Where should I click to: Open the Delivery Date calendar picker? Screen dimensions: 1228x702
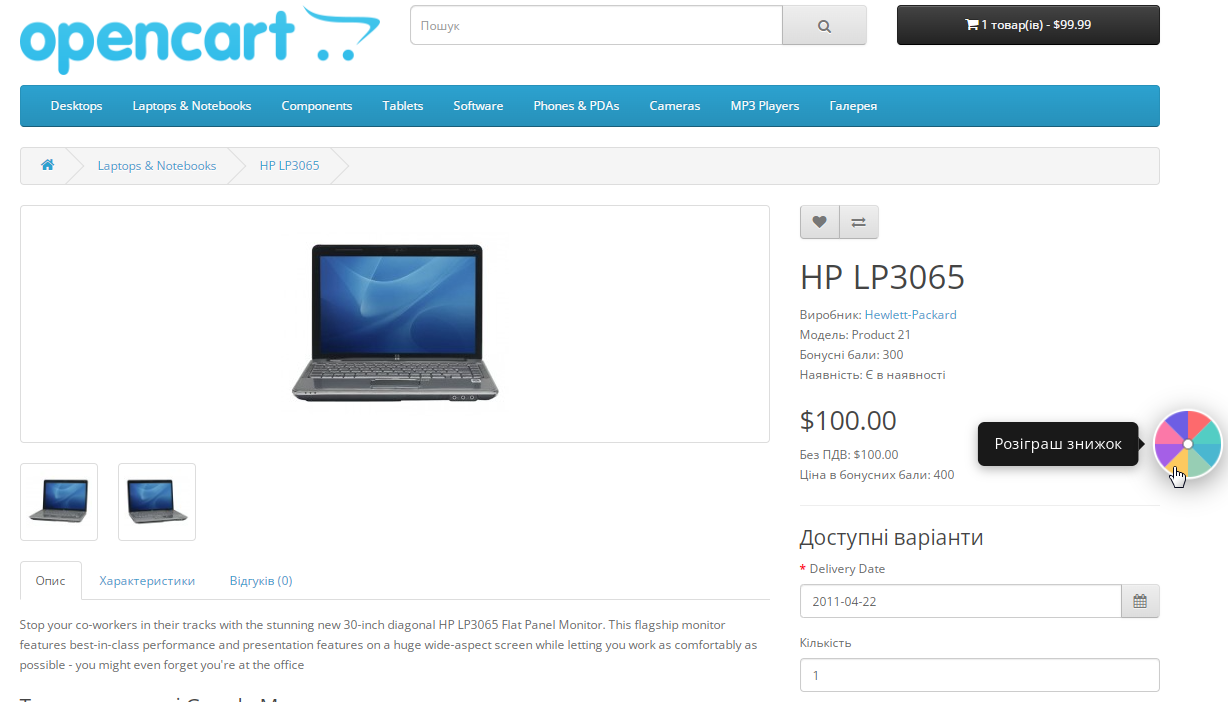click(1140, 602)
